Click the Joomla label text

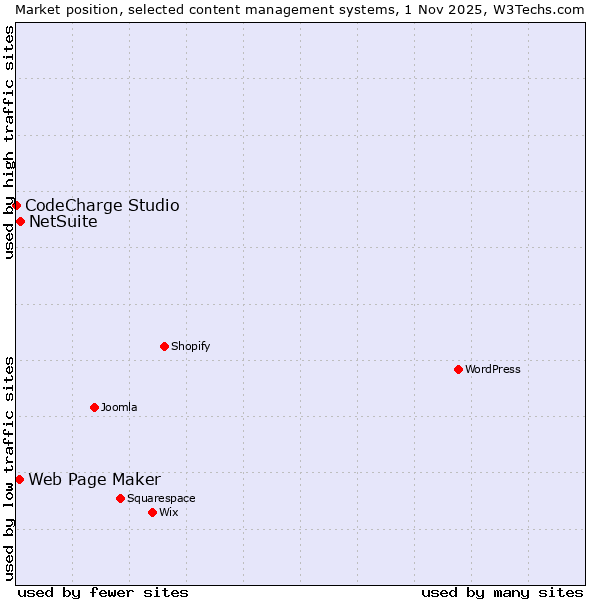119,407
